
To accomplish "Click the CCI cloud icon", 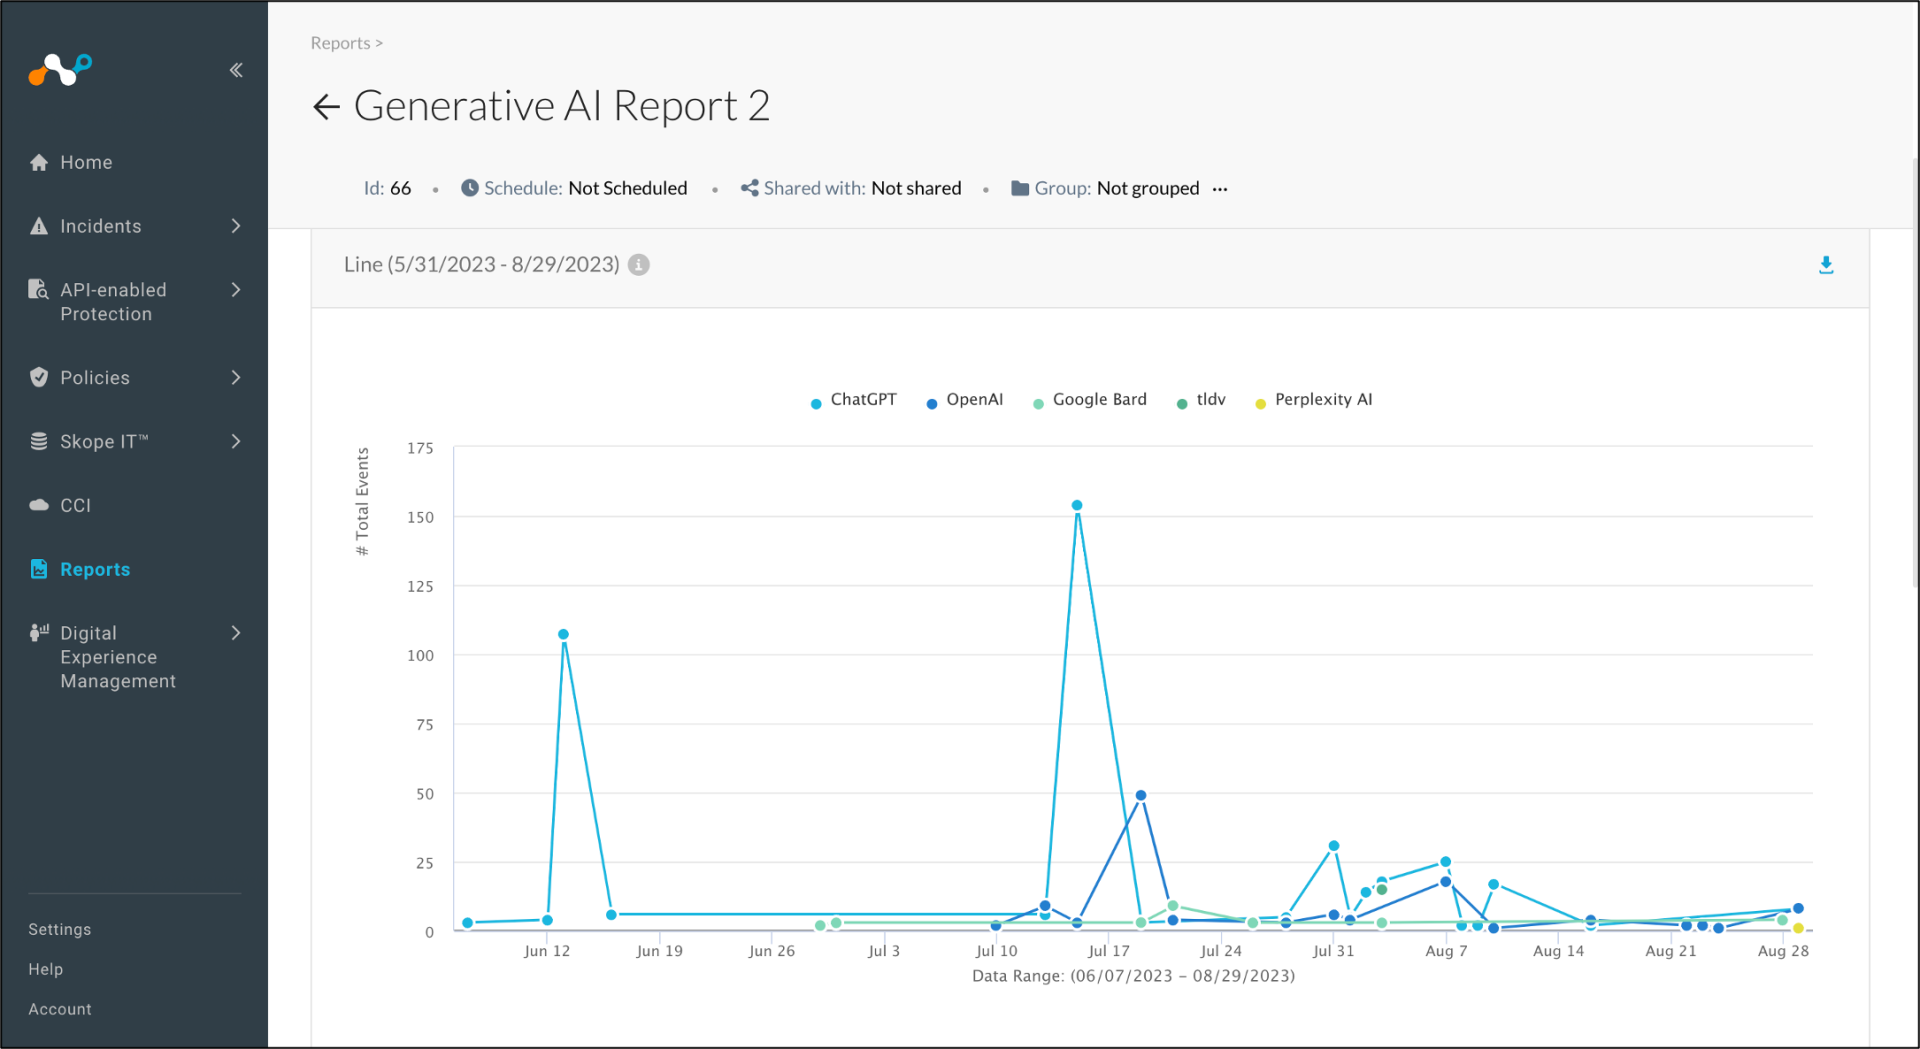I will tap(39, 505).
